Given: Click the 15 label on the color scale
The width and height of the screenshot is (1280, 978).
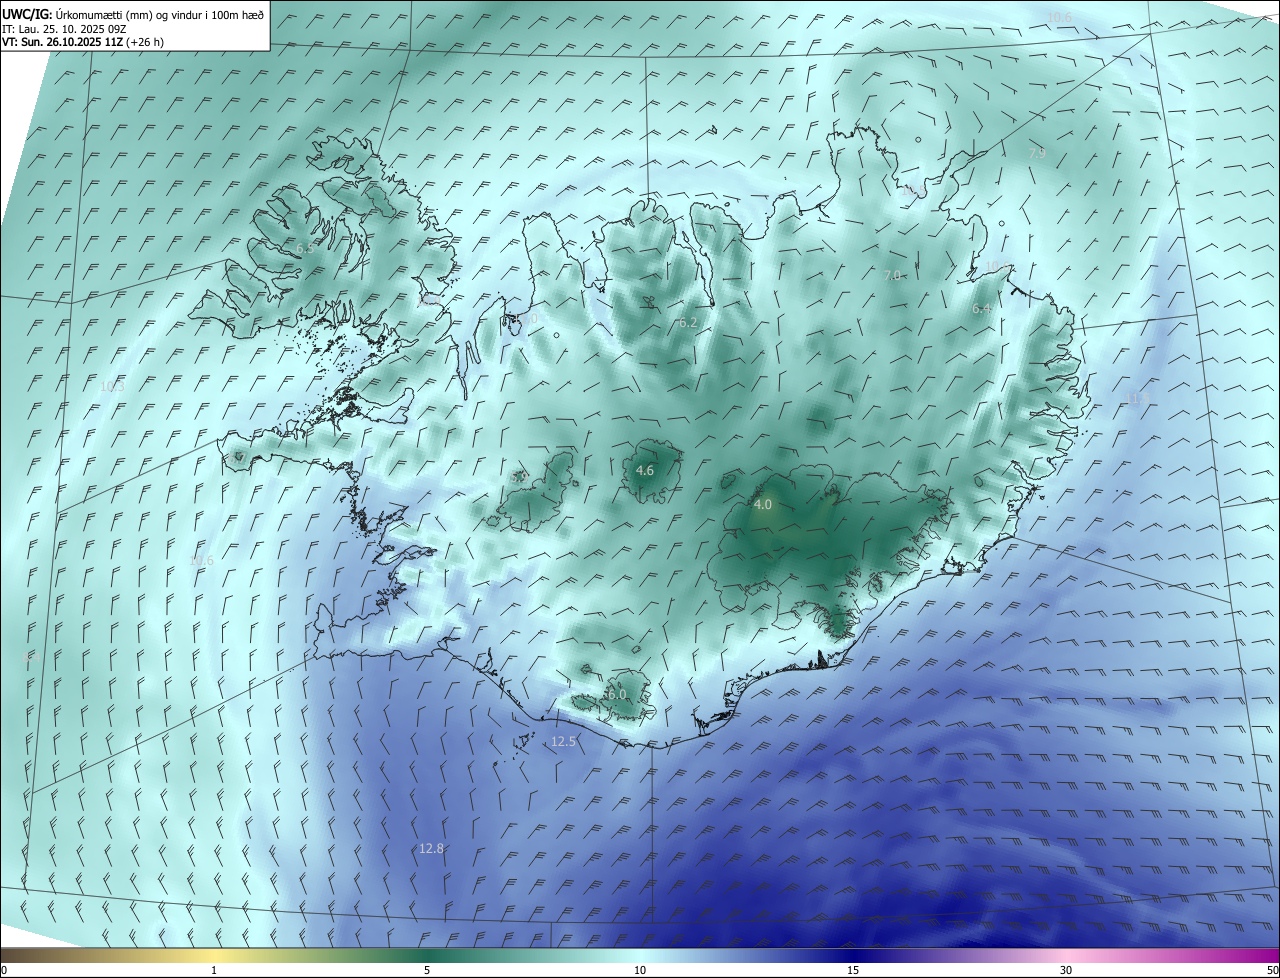Looking at the screenshot, I should coord(853,970).
